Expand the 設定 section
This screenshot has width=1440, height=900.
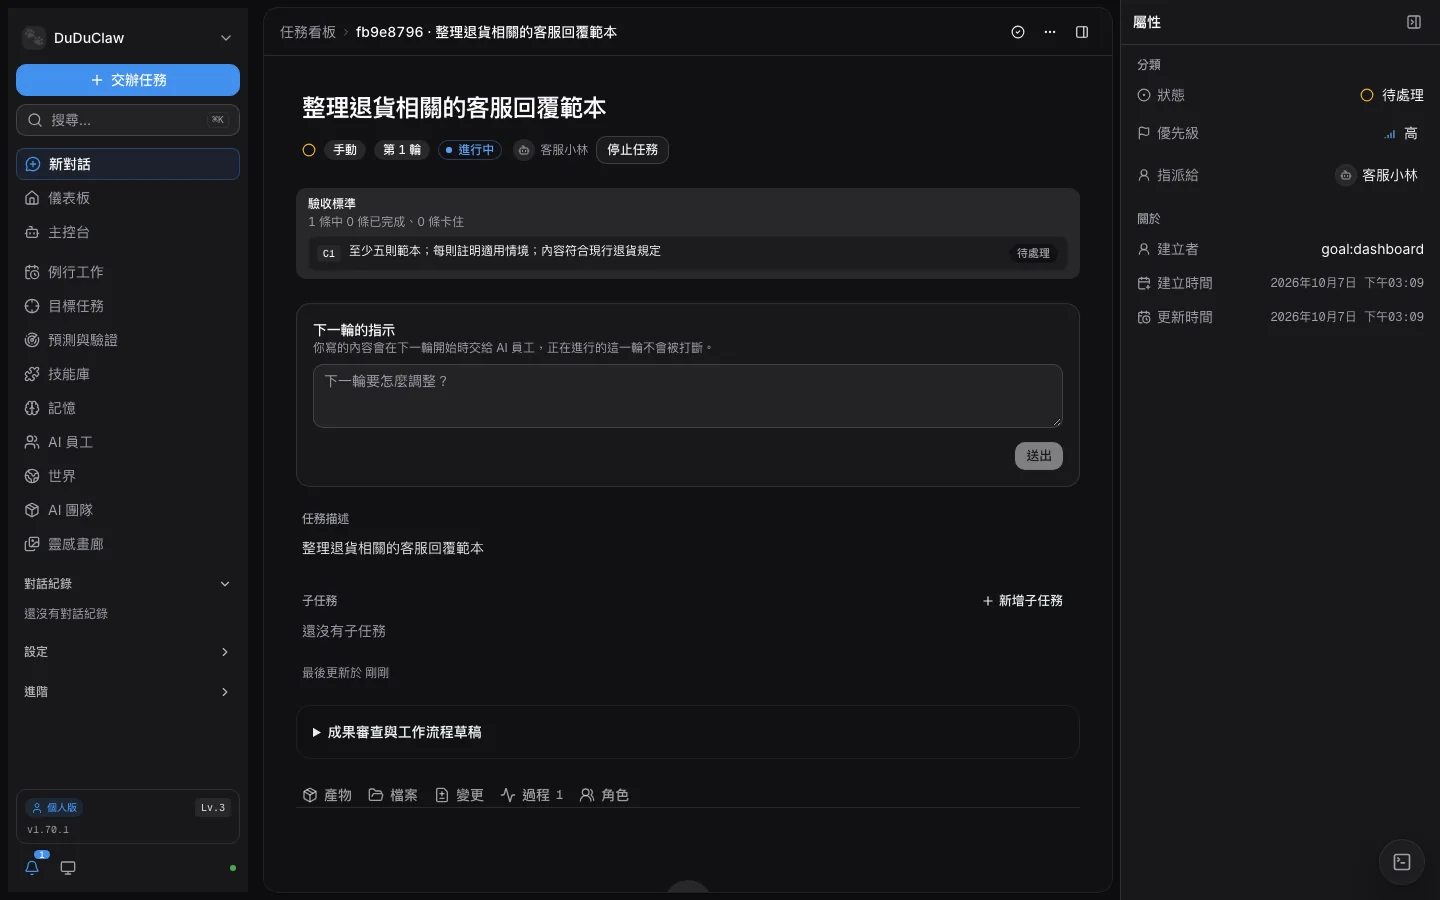(128, 652)
